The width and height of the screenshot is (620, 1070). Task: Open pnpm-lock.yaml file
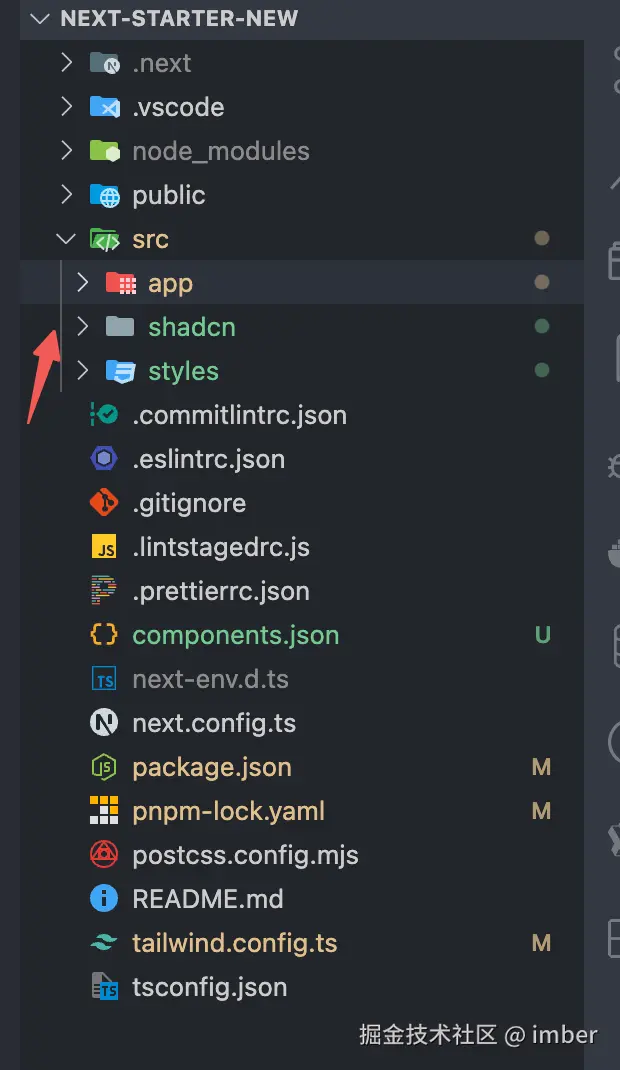[228, 811]
